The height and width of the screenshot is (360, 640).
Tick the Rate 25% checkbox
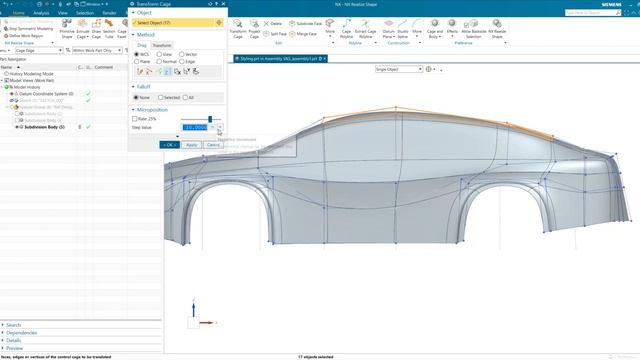click(x=135, y=119)
